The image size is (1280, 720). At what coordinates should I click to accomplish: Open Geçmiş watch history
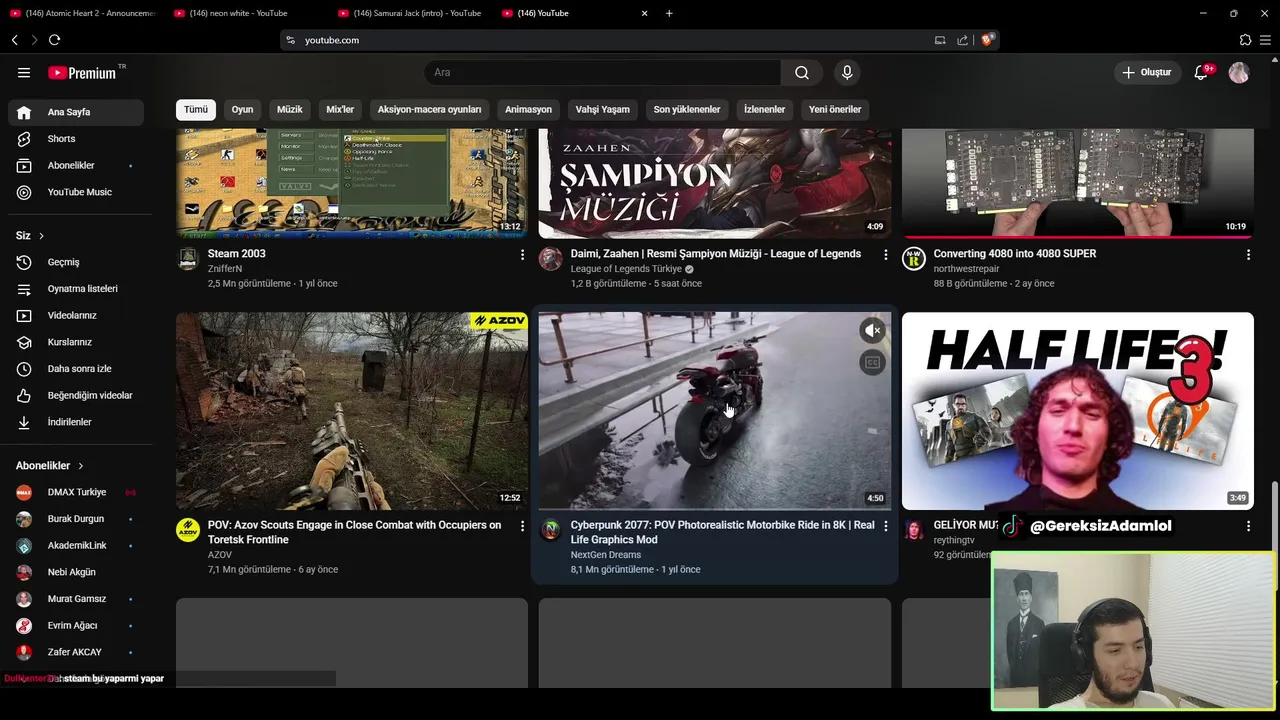click(76, 262)
